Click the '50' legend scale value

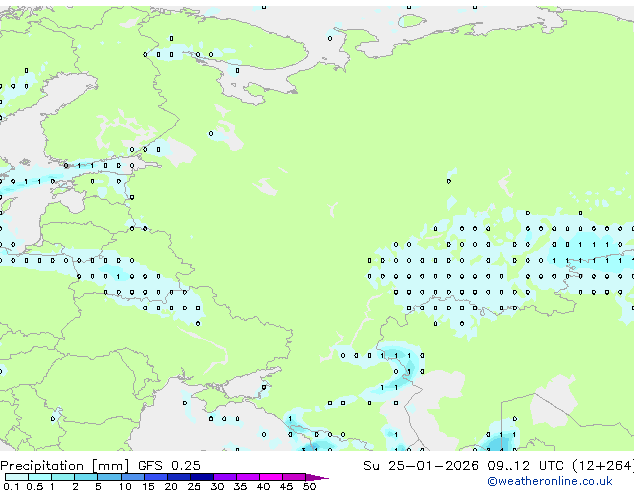(309, 486)
